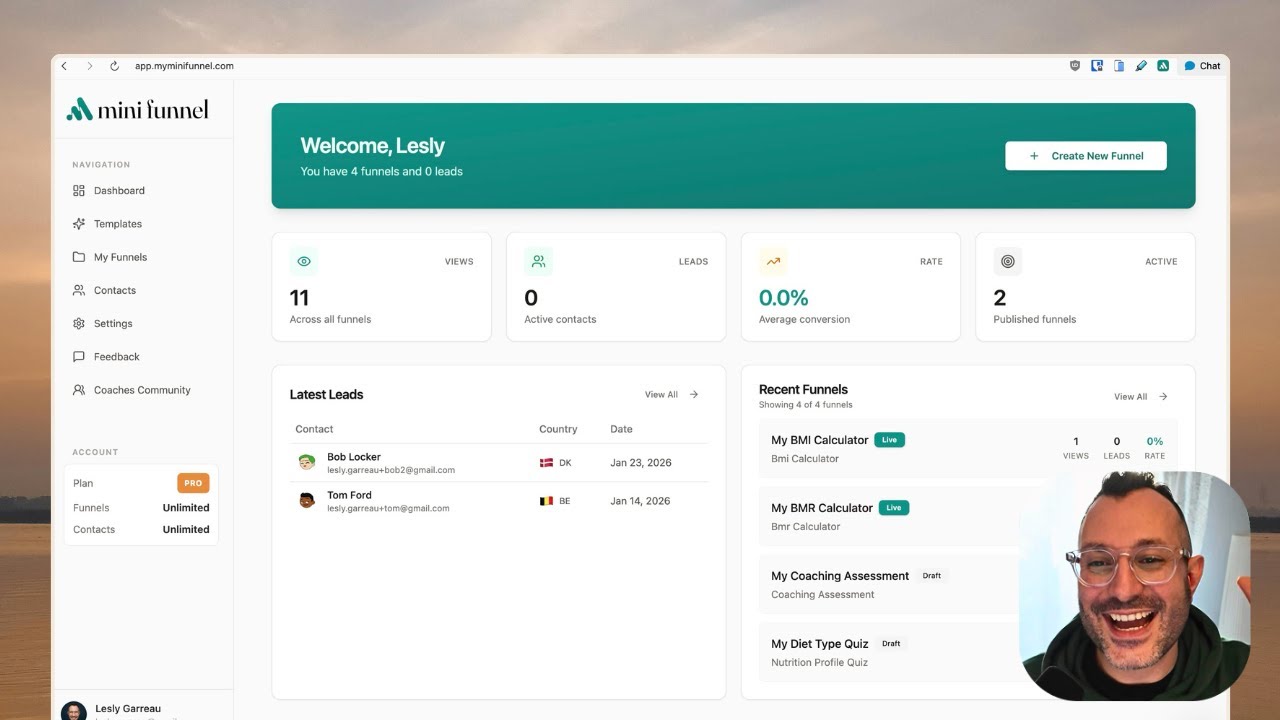Open My BMR Calculator funnel

click(x=968, y=517)
